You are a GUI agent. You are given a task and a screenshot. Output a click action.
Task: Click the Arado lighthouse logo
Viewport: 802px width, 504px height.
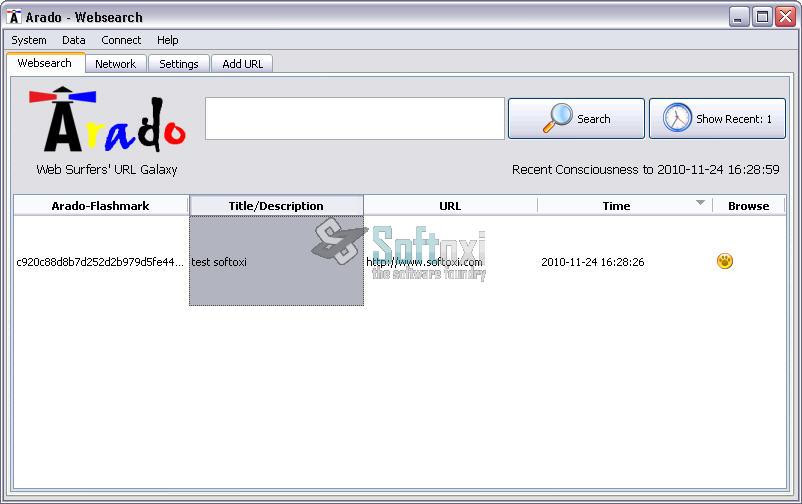coord(107,119)
